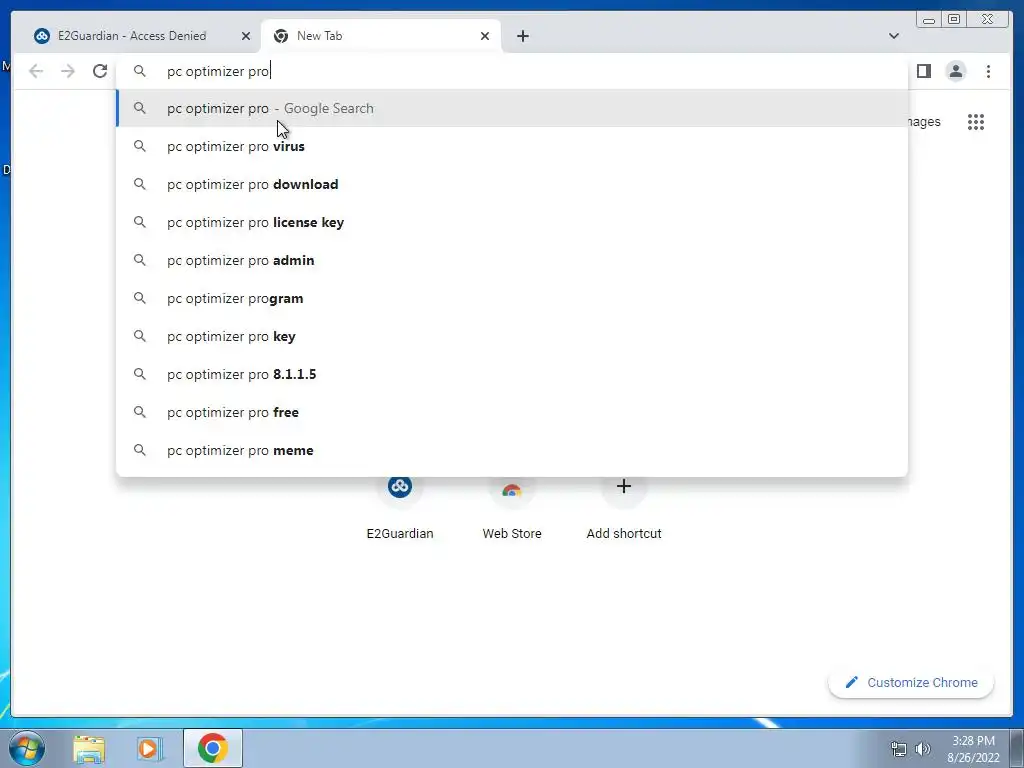
Task: Open the network tray icon
Action: coord(899,749)
